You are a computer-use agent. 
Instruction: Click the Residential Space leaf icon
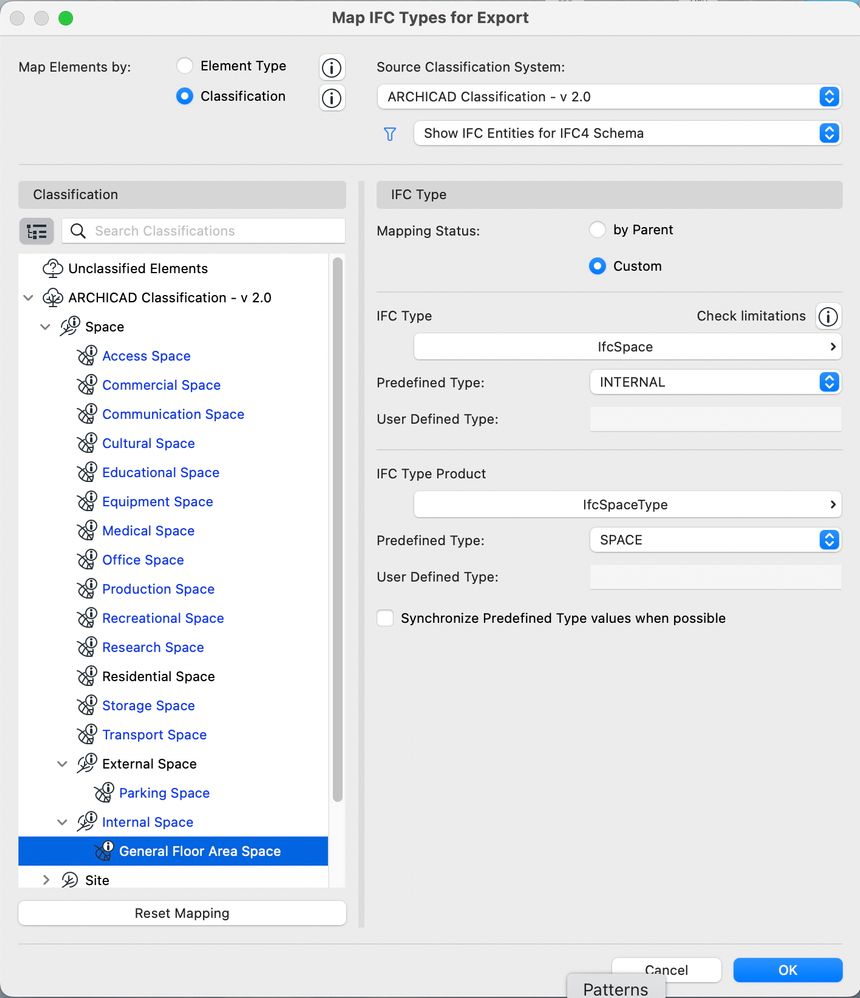pos(87,677)
